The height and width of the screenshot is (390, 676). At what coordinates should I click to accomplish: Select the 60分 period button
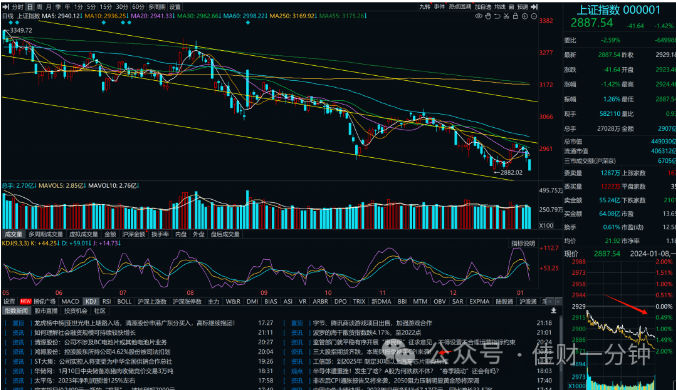138,7
